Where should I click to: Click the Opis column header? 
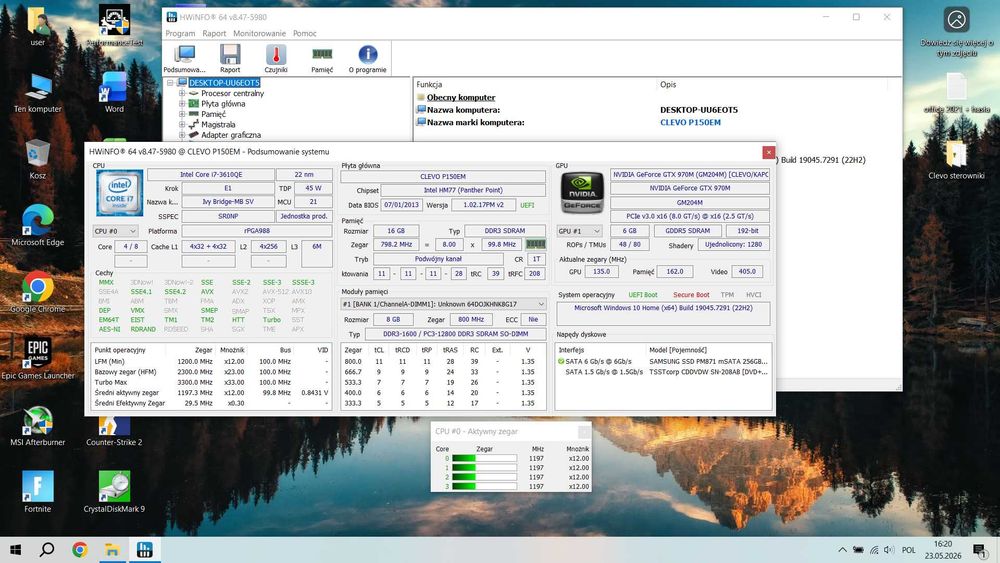(x=668, y=84)
